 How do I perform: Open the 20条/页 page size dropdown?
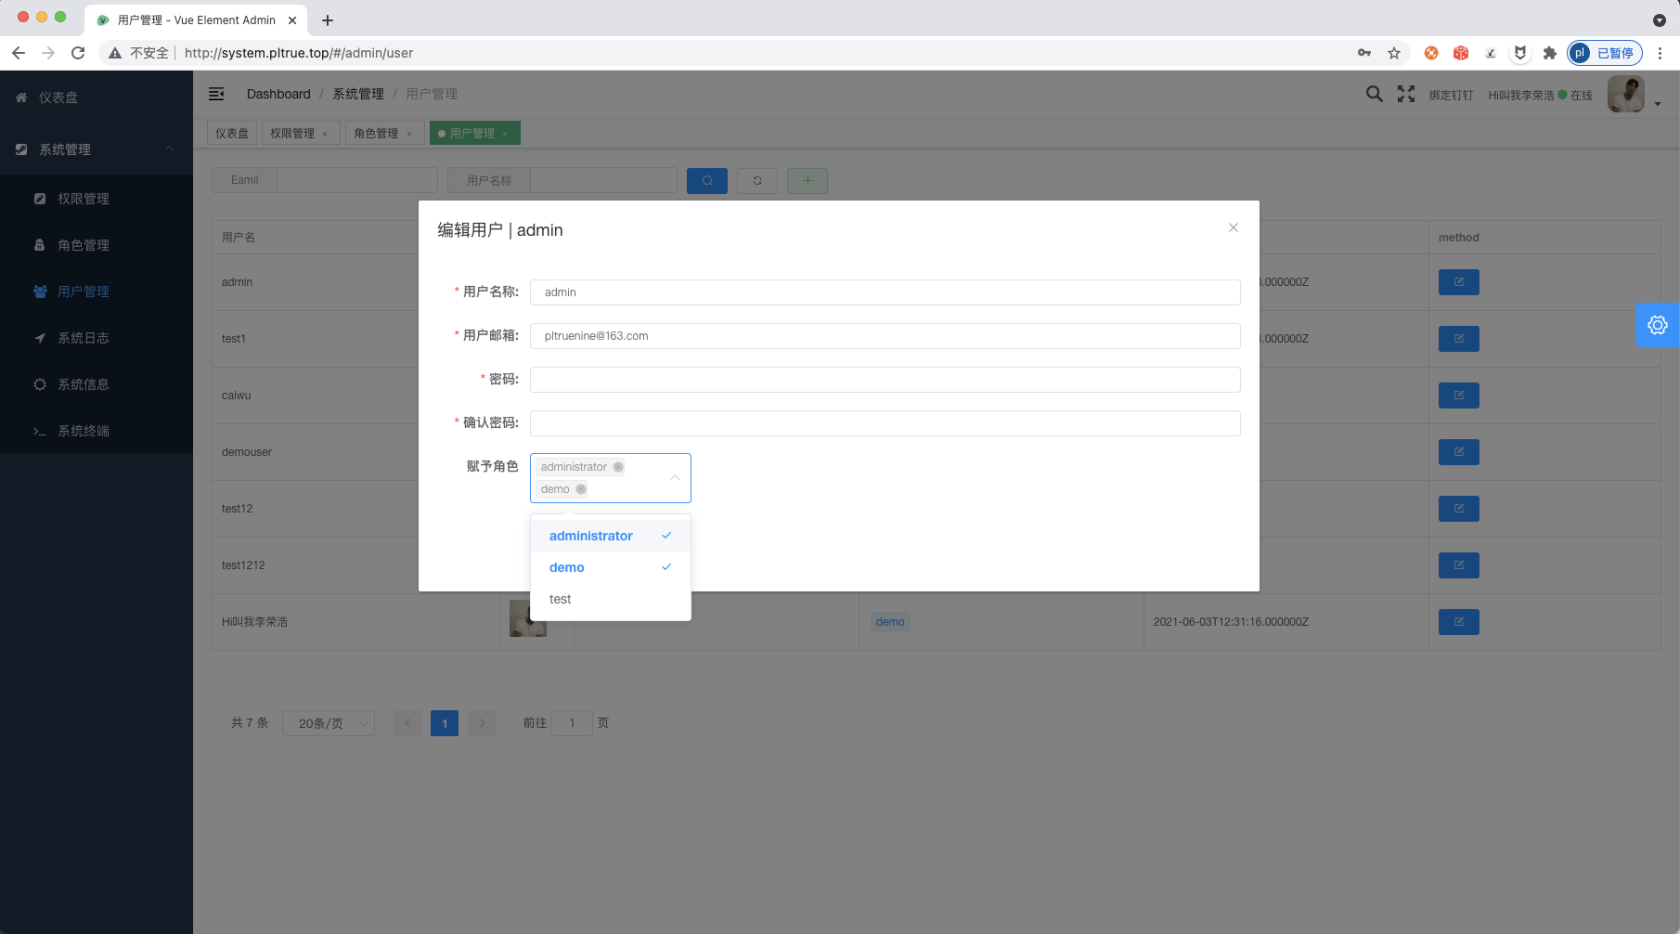coord(328,722)
